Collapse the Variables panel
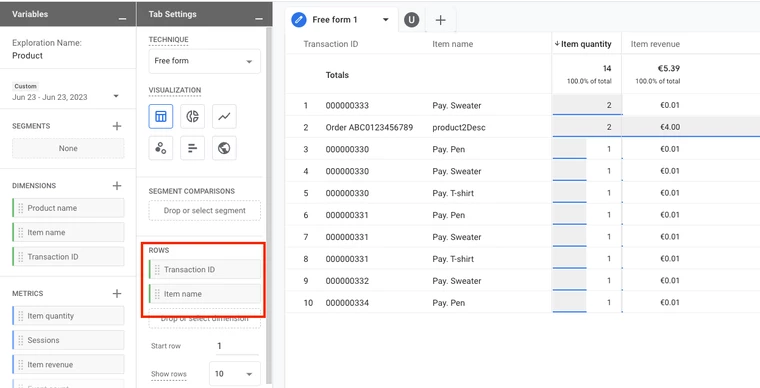The image size is (760, 388). tap(123, 18)
